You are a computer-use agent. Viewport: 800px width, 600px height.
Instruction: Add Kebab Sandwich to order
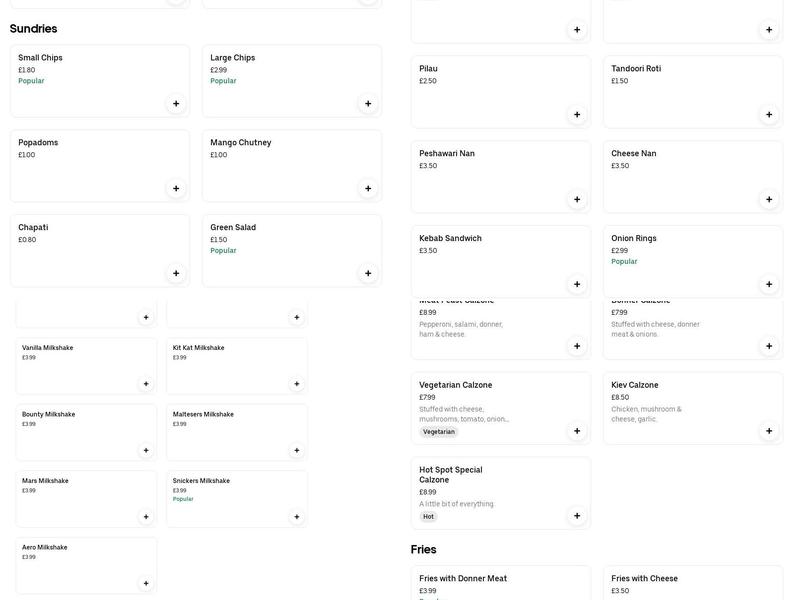coord(577,284)
